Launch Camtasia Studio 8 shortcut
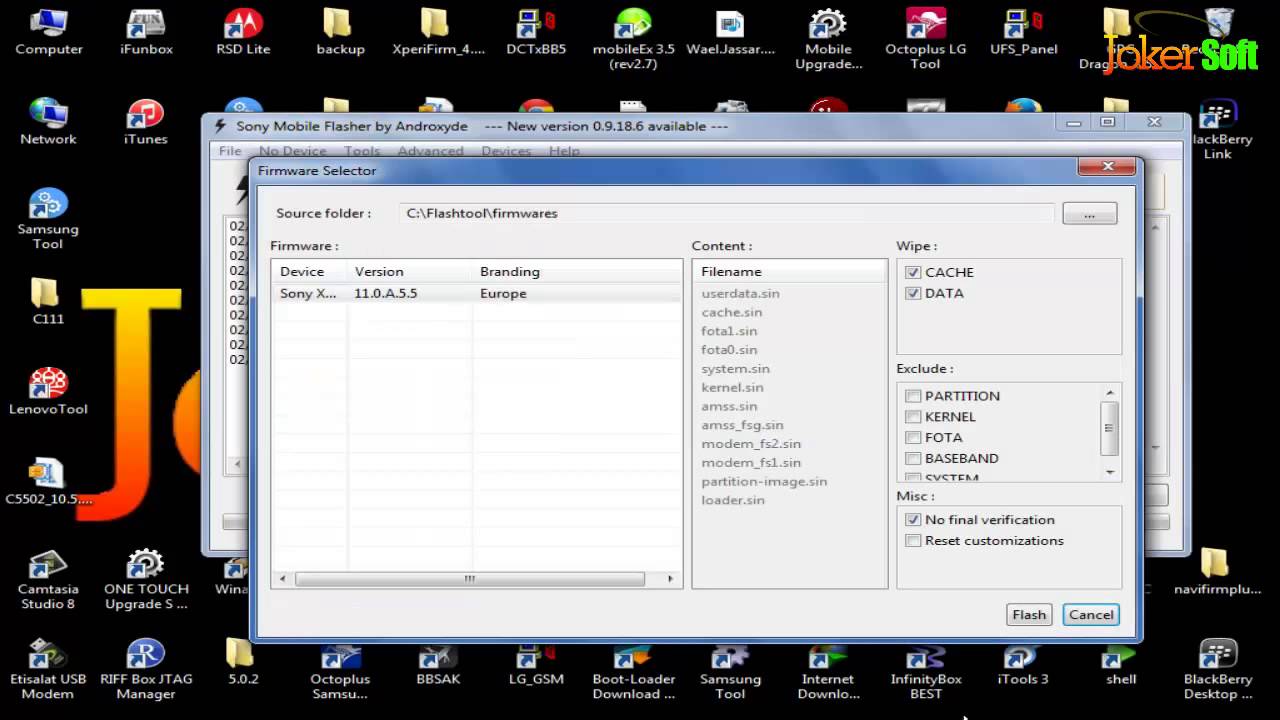Viewport: 1280px width, 720px height. (48, 579)
